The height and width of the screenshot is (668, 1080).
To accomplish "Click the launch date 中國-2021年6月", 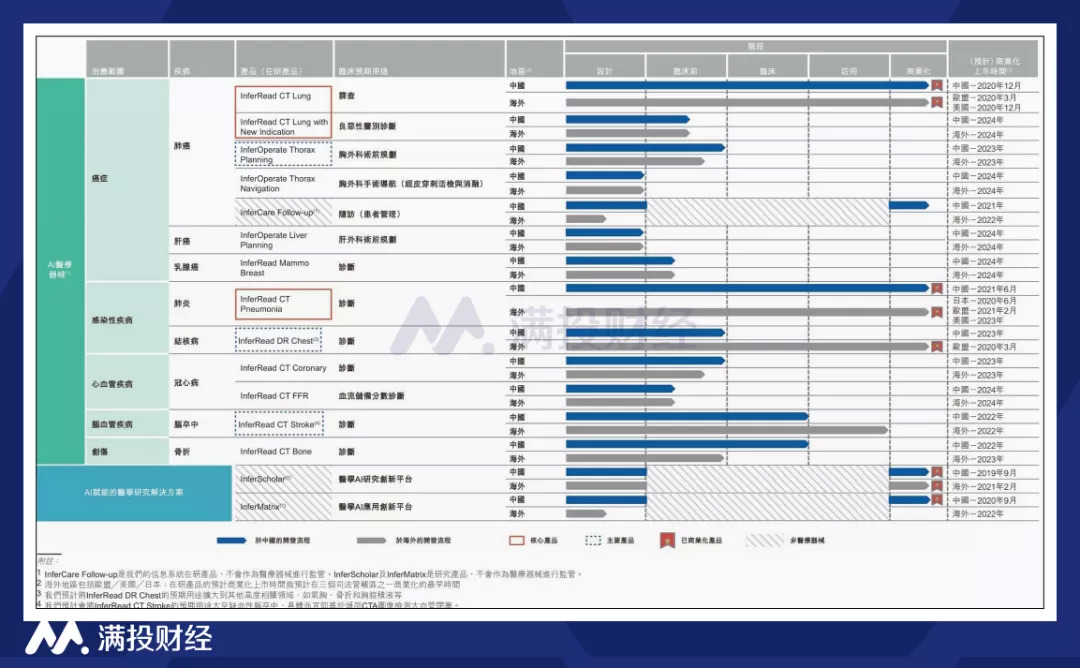I will [984, 289].
